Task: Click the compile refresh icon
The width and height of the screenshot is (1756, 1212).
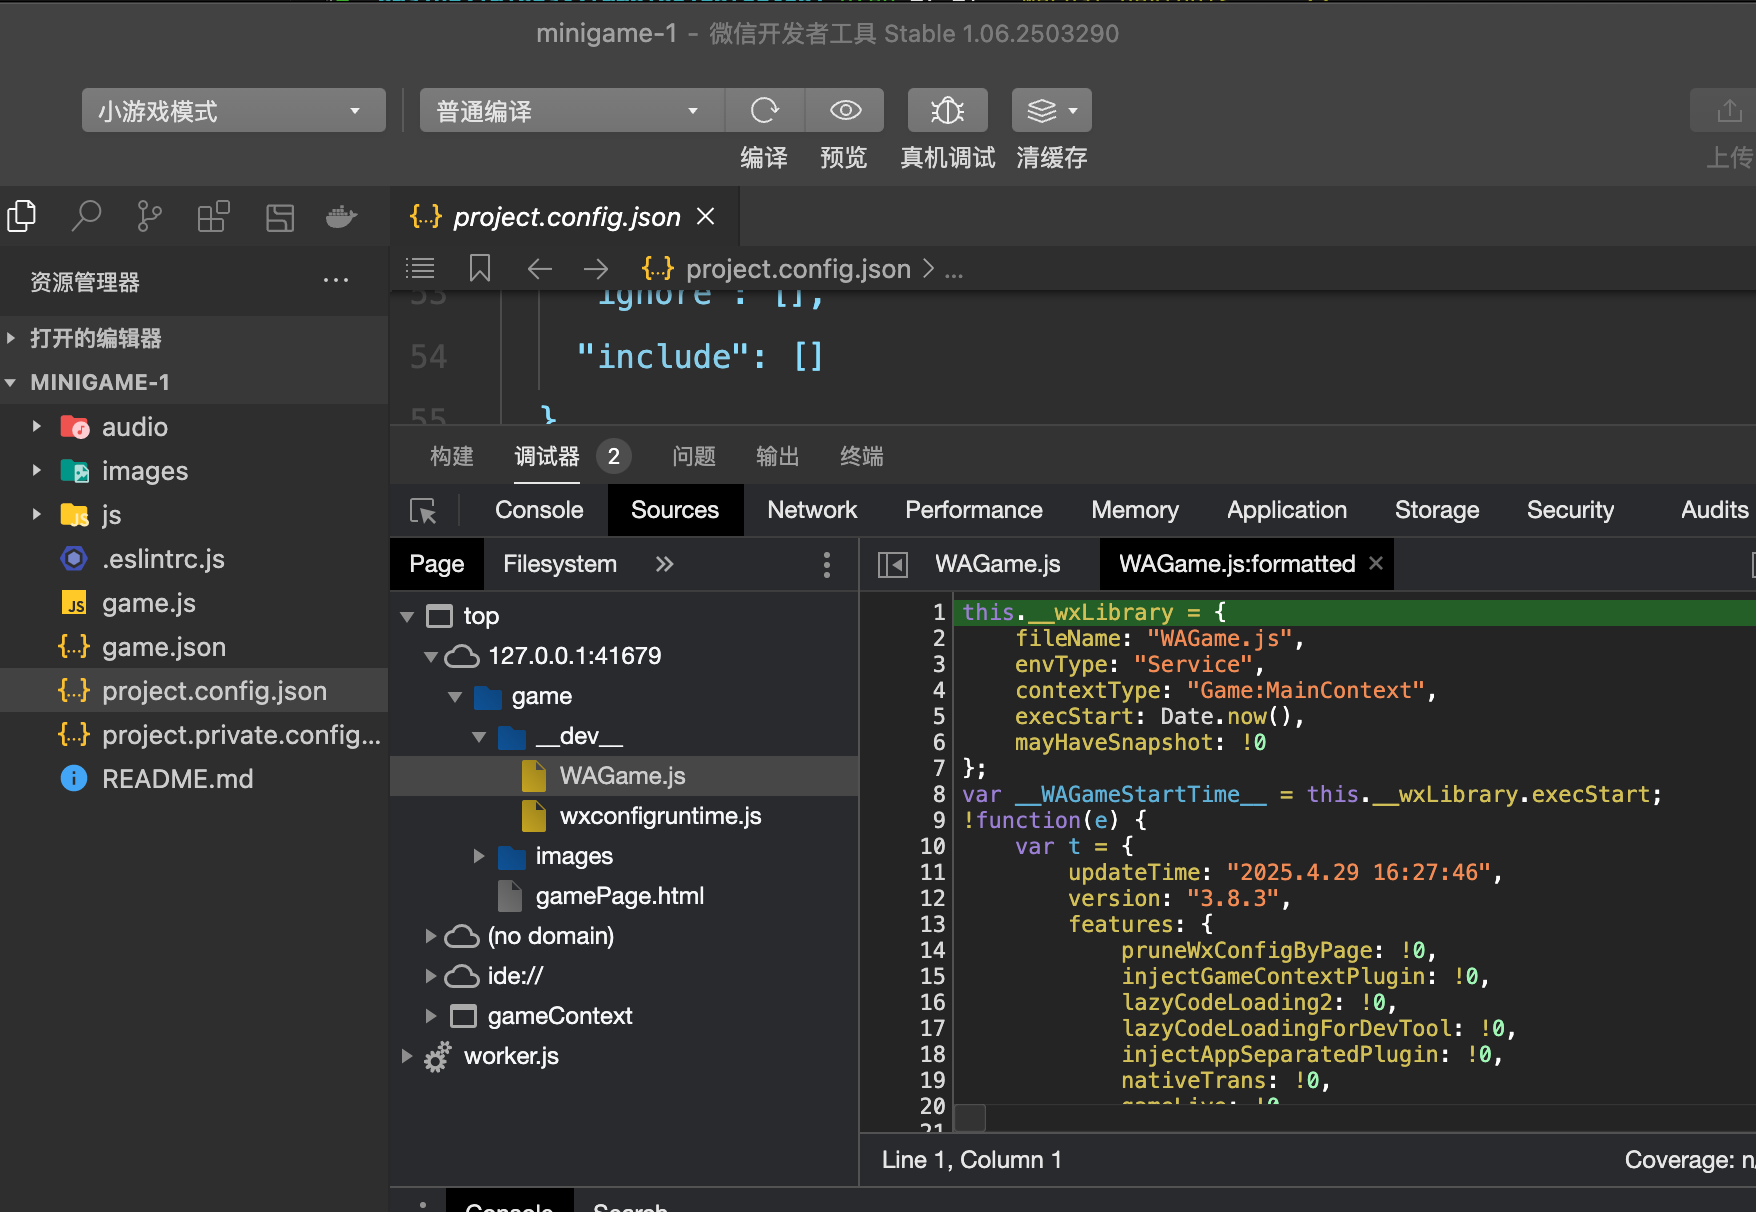Action: (x=764, y=110)
